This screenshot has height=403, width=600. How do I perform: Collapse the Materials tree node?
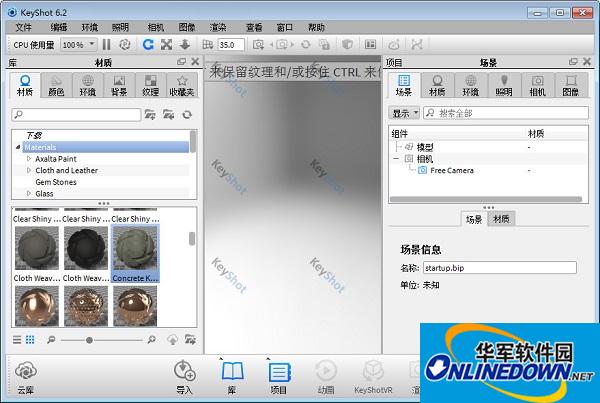point(18,147)
